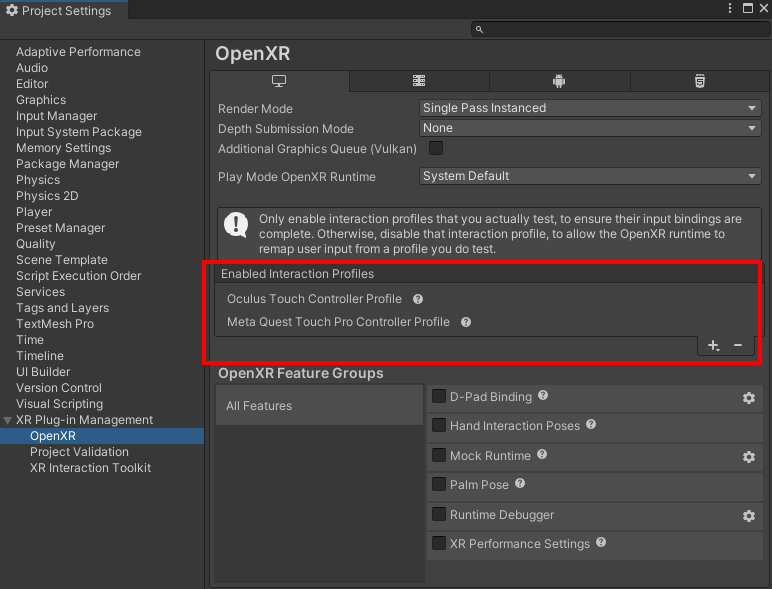Open the Mock Runtime settings gear
Viewport: 772px width, 589px height.
748,457
